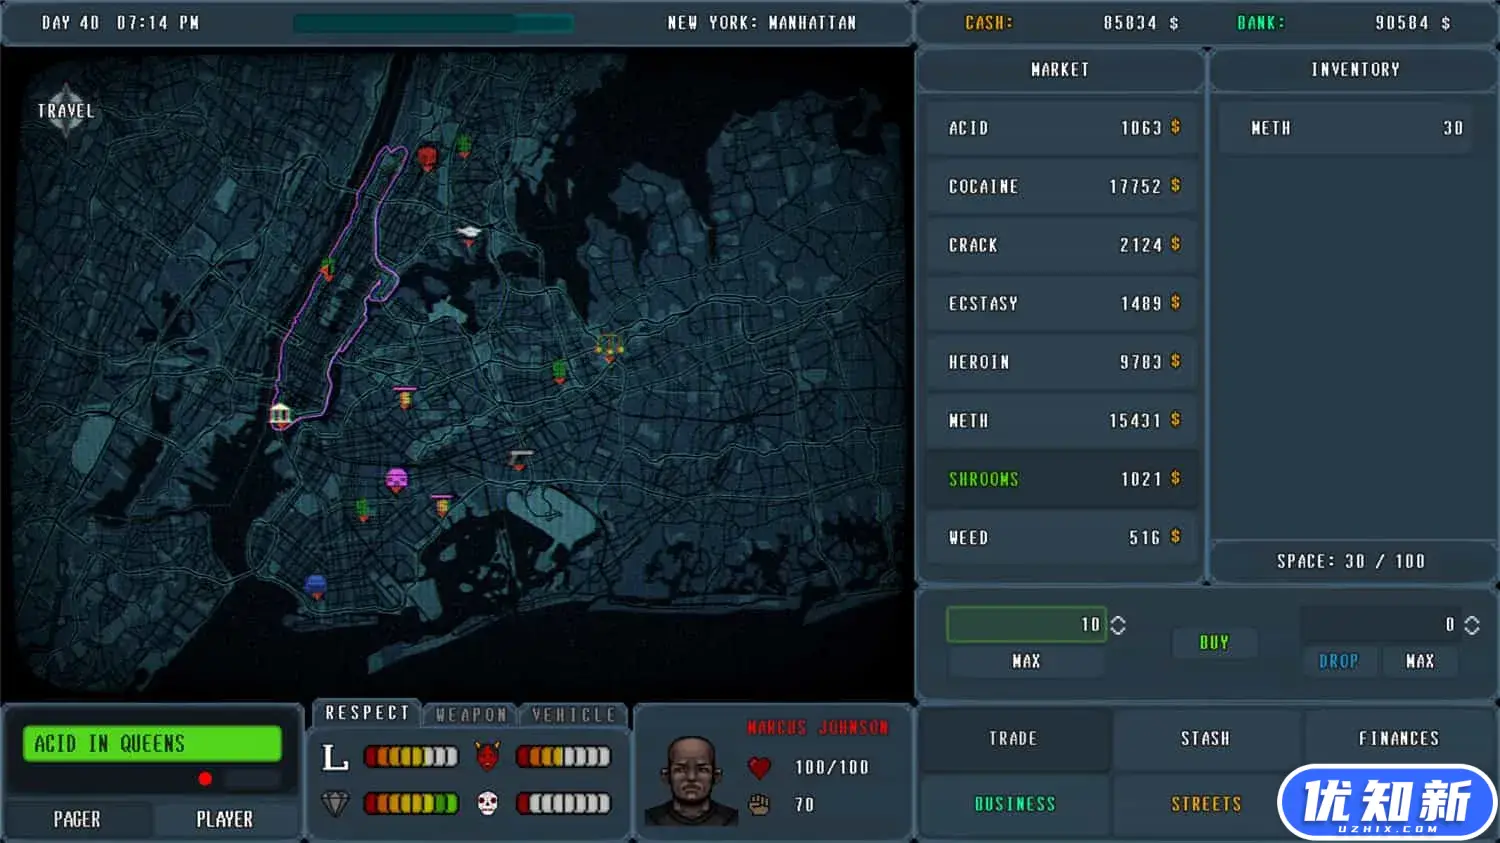This screenshot has width=1500, height=843.
Task: Click the red skull marker on map
Action: coord(427,157)
